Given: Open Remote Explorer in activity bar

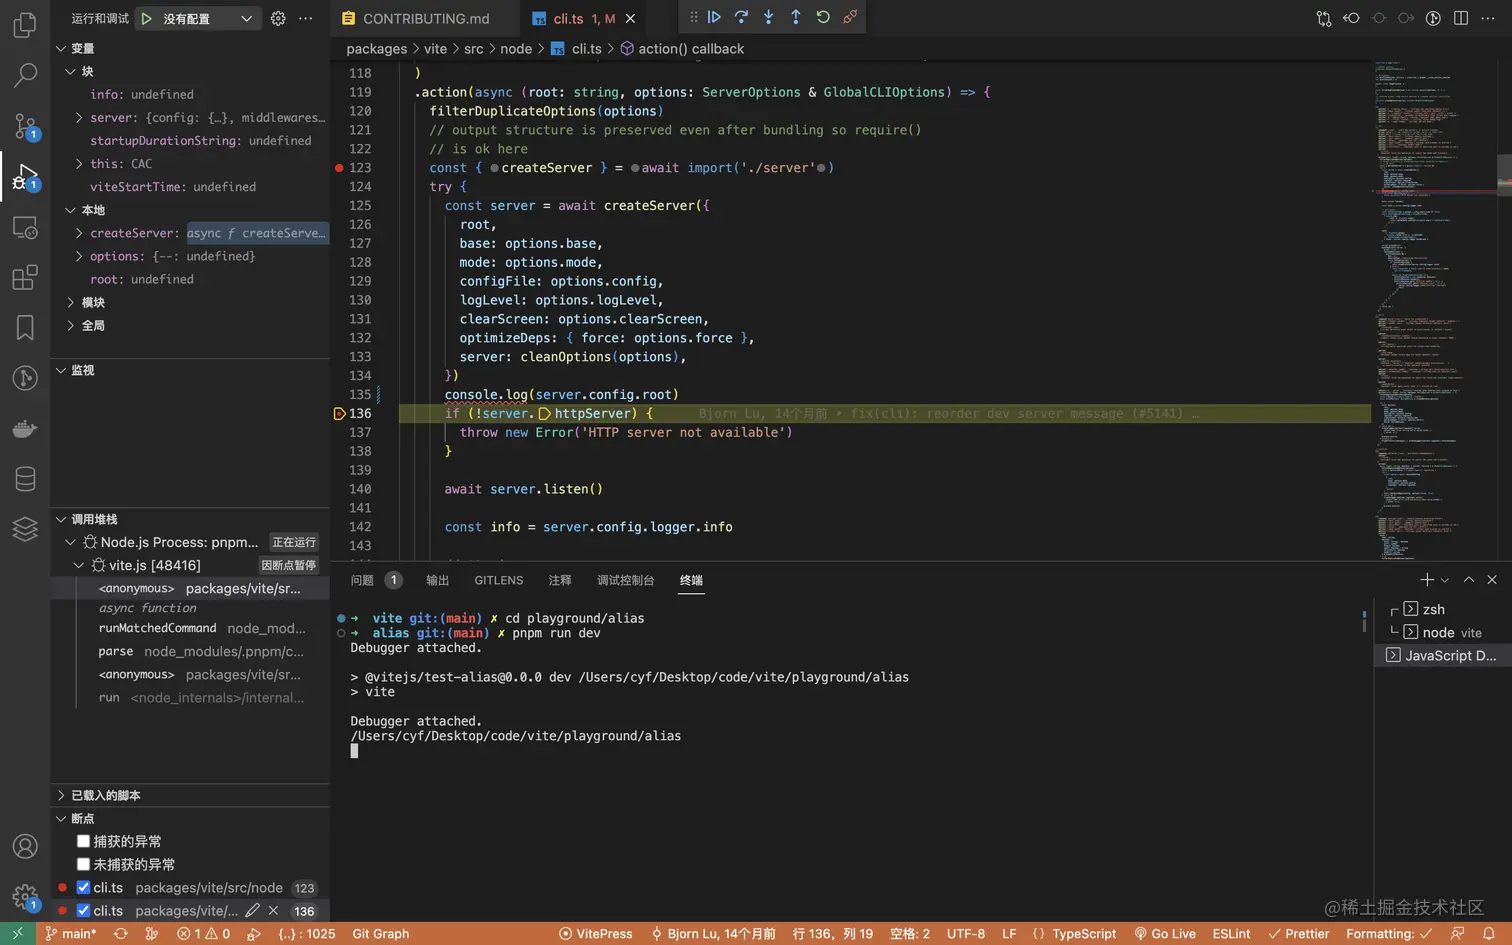Looking at the screenshot, I should (x=25, y=228).
